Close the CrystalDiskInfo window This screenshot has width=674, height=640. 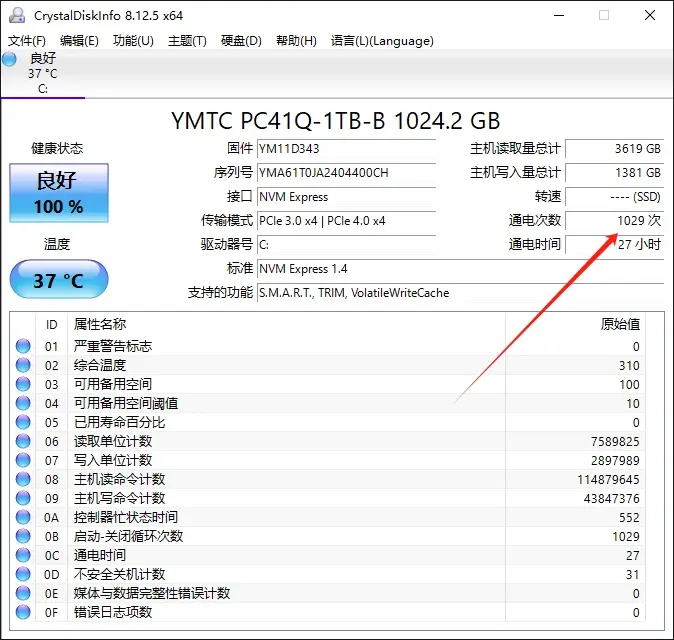point(650,15)
